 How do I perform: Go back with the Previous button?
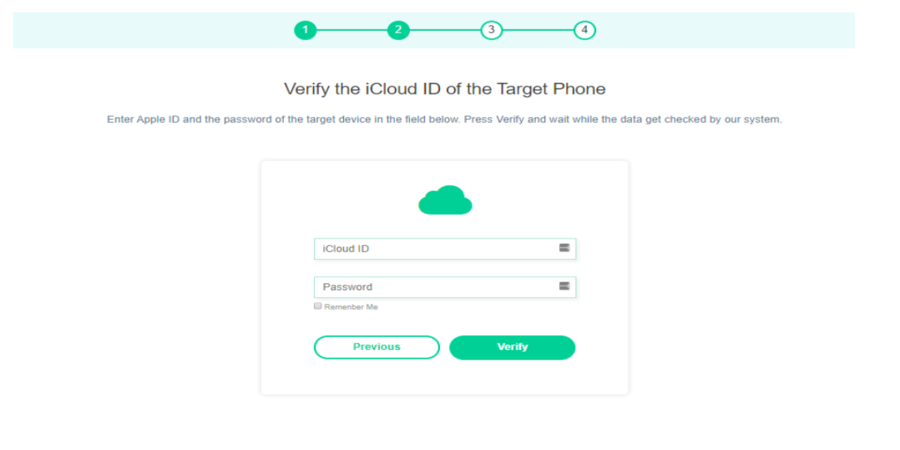377,347
